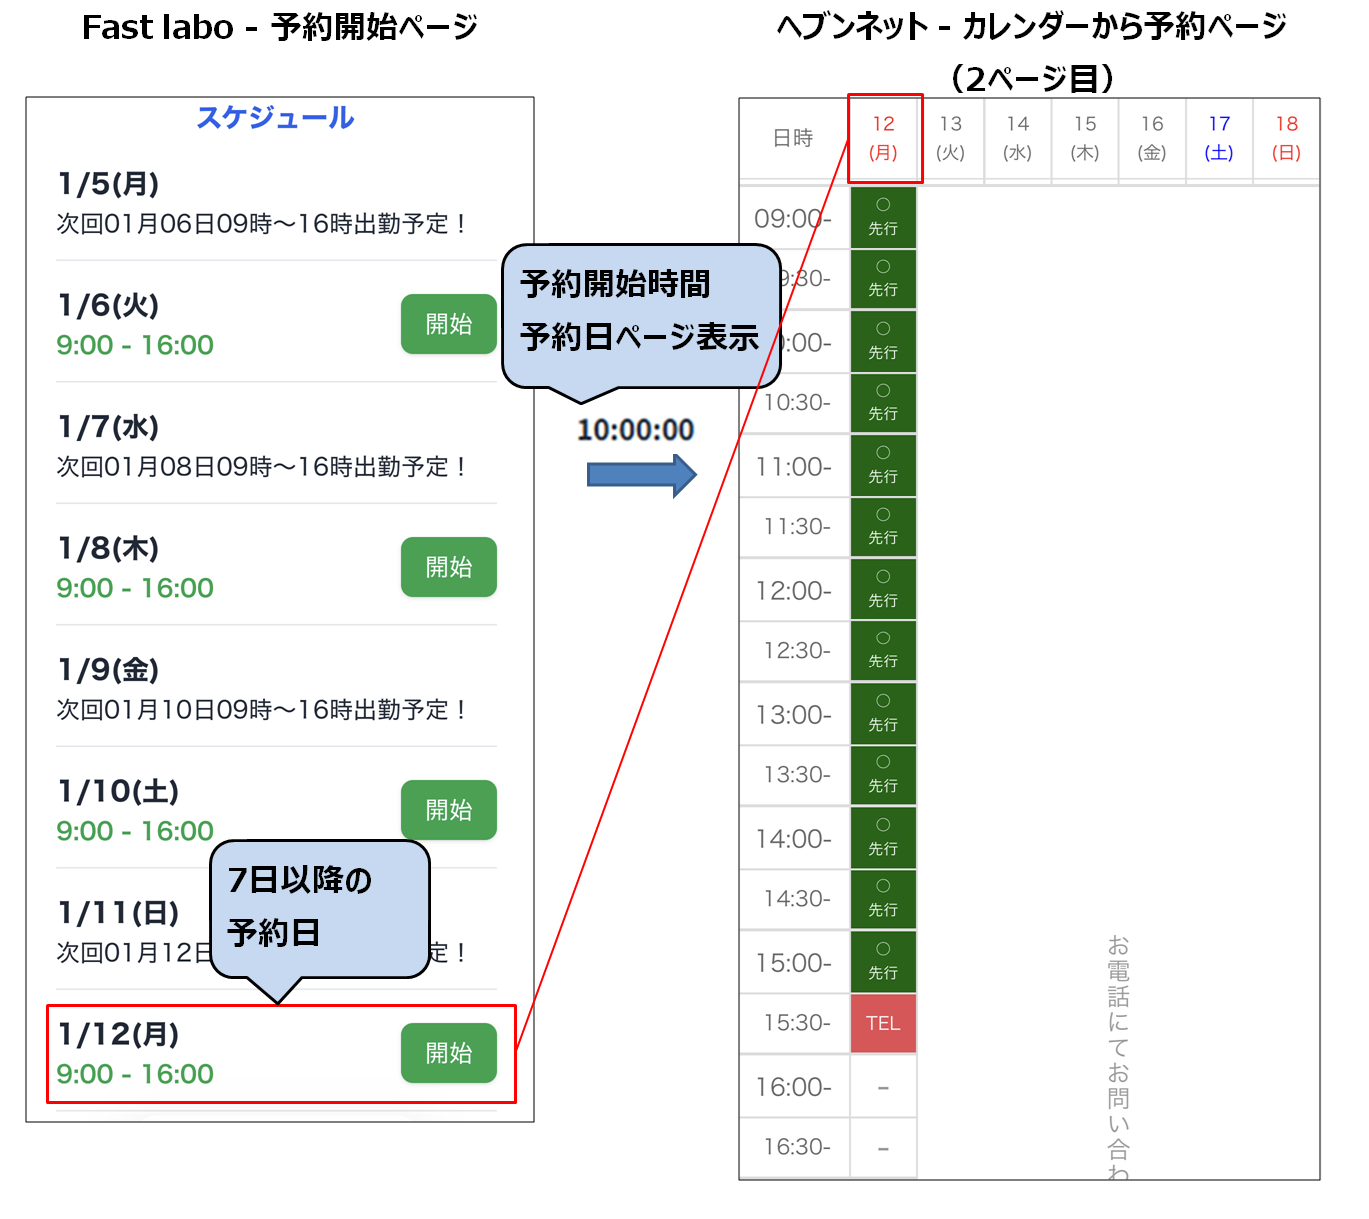Select the 14:30 先行 slot
1369x1219 pixels.
[884, 899]
